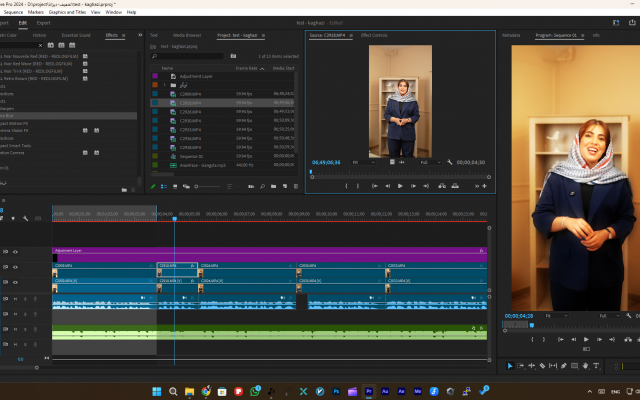The width and height of the screenshot is (640, 400).
Task: Click the purple Adjustment Layer label swatch
Action: pos(154,76)
